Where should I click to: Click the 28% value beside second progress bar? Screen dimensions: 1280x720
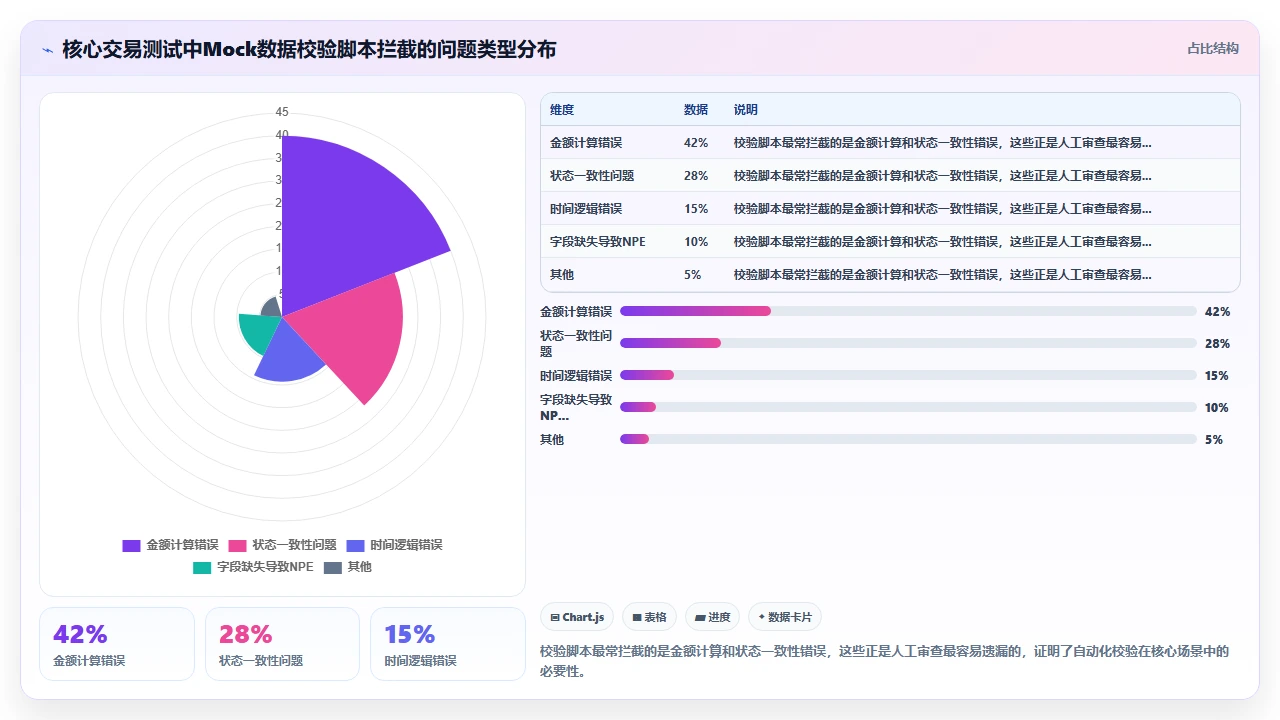(x=1217, y=344)
